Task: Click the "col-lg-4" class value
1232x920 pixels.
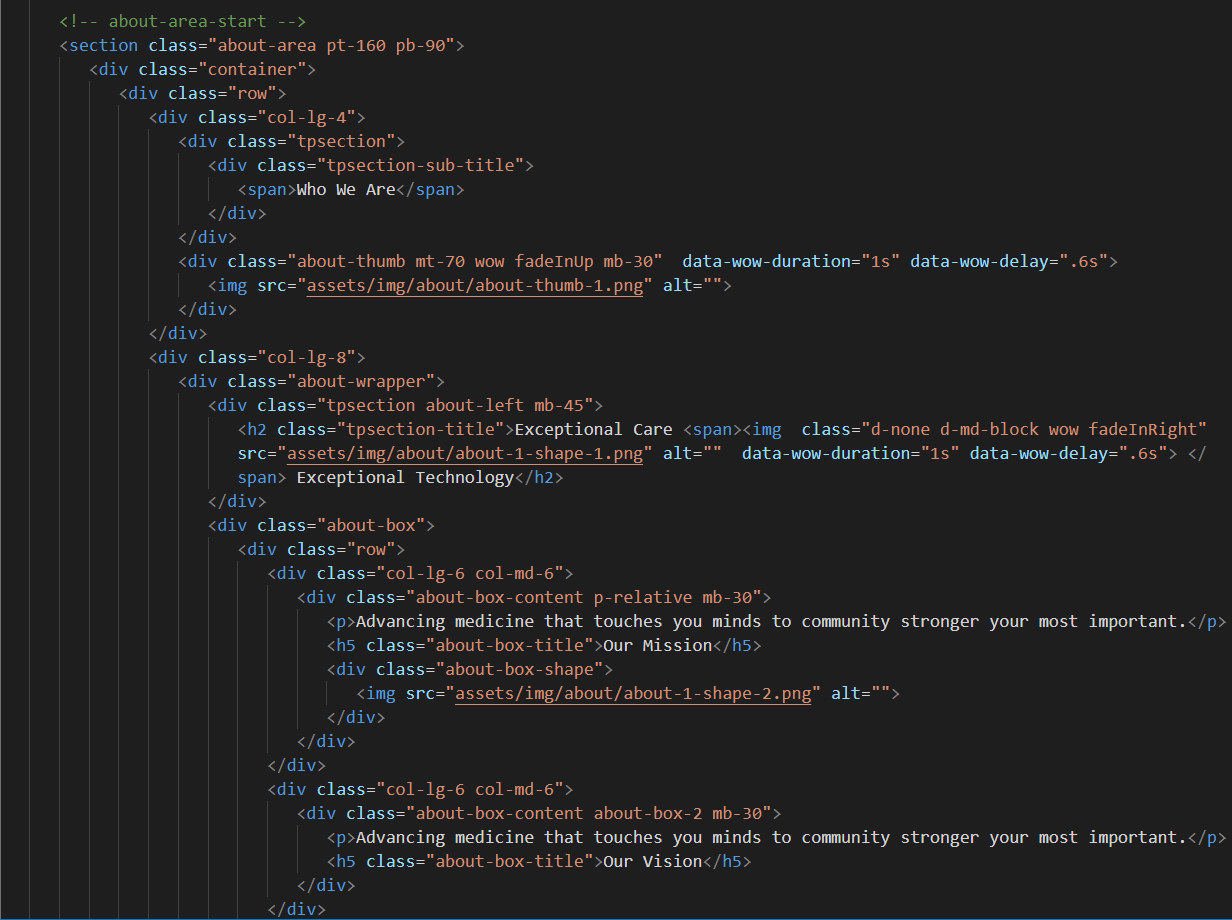Action: (x=311, y=118)
